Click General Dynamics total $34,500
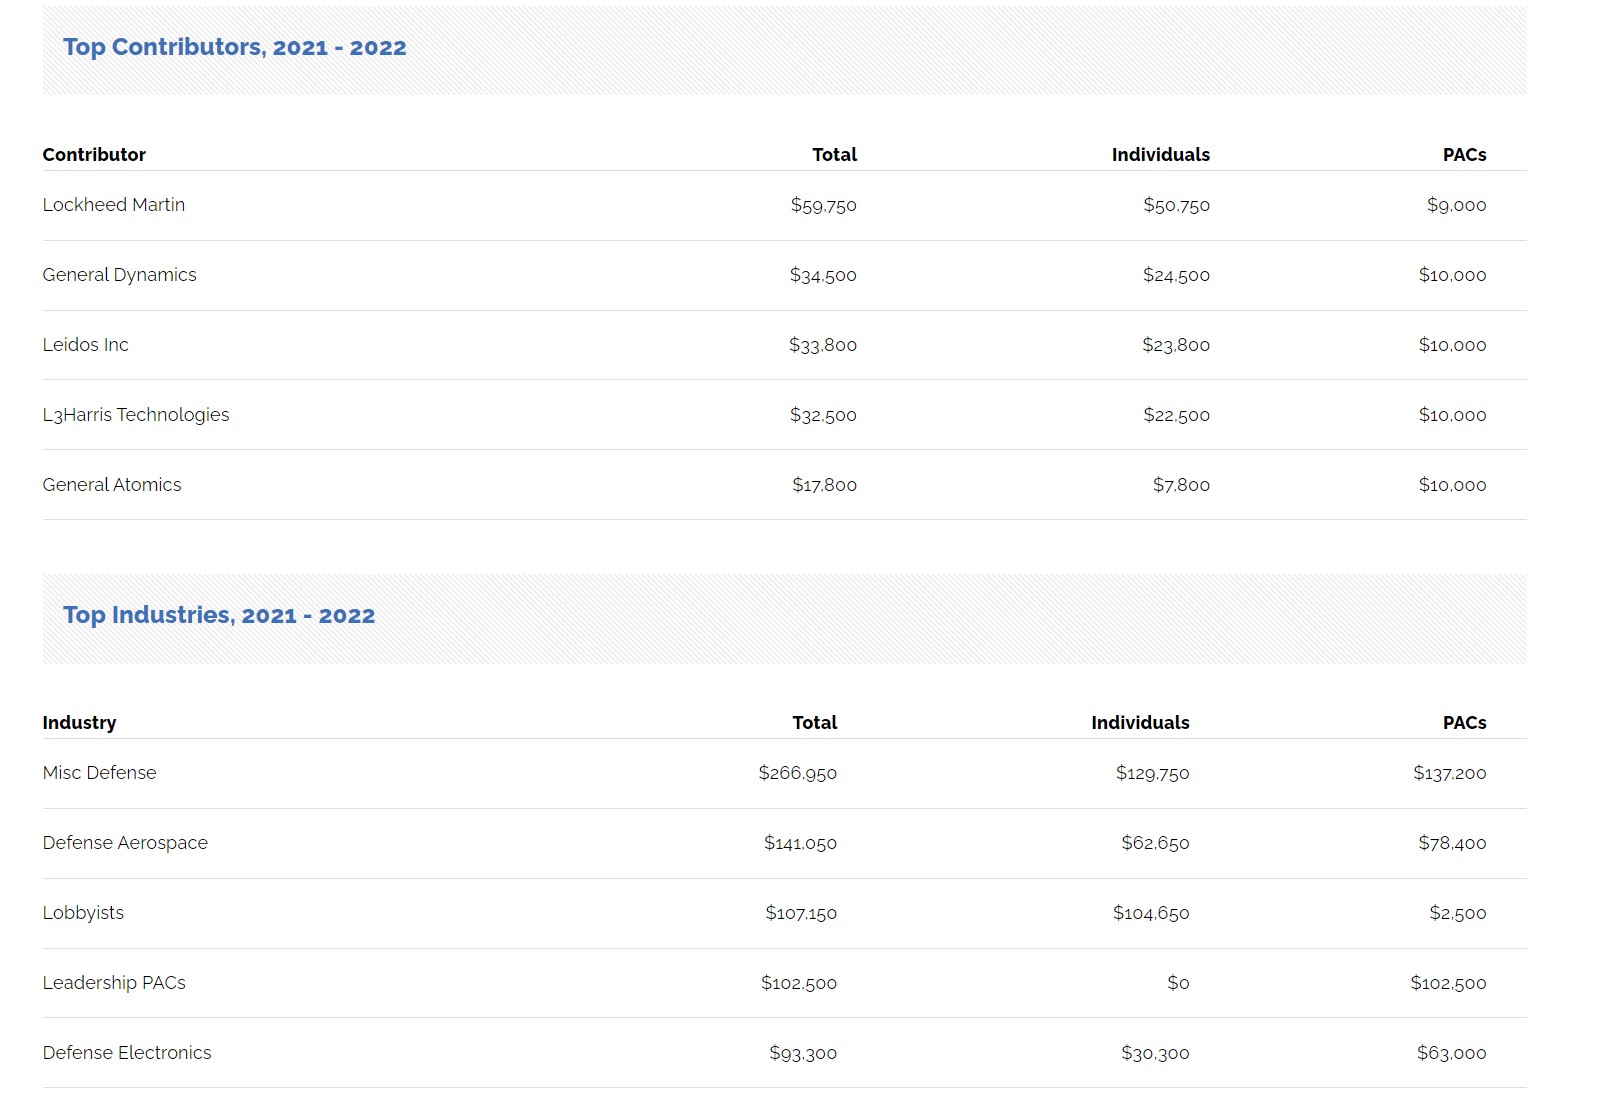This screenshot has height=1099, width=1623. tap(823, 275)
